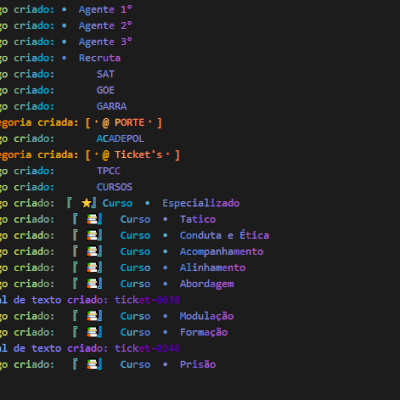Click the Recruta role name
Image resolution: width=400 pixels, height=400 pixels.
pos(99,58)
